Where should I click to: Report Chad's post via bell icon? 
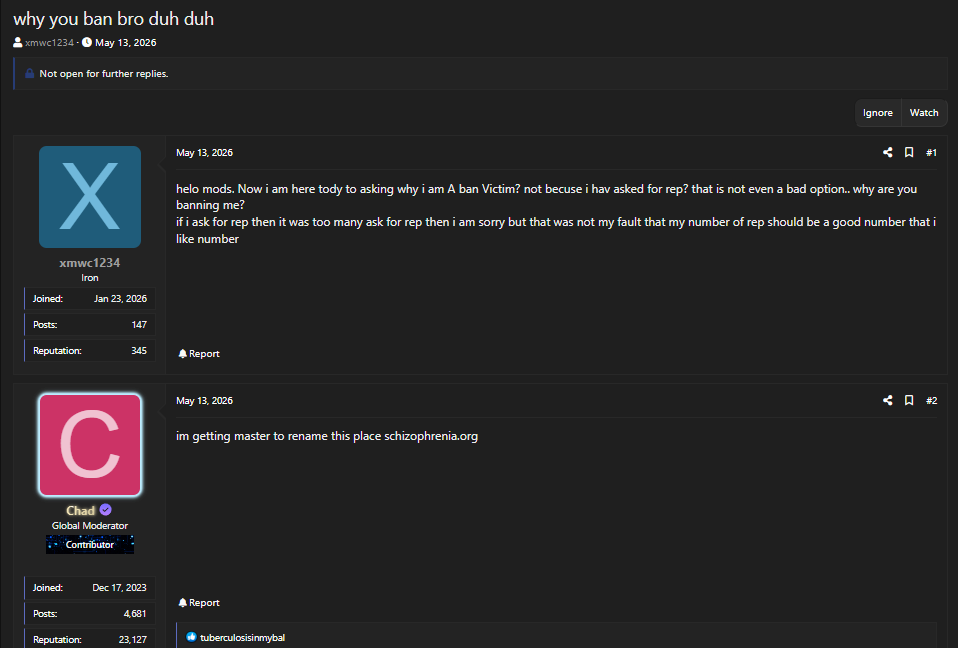[x=182, y=602]
